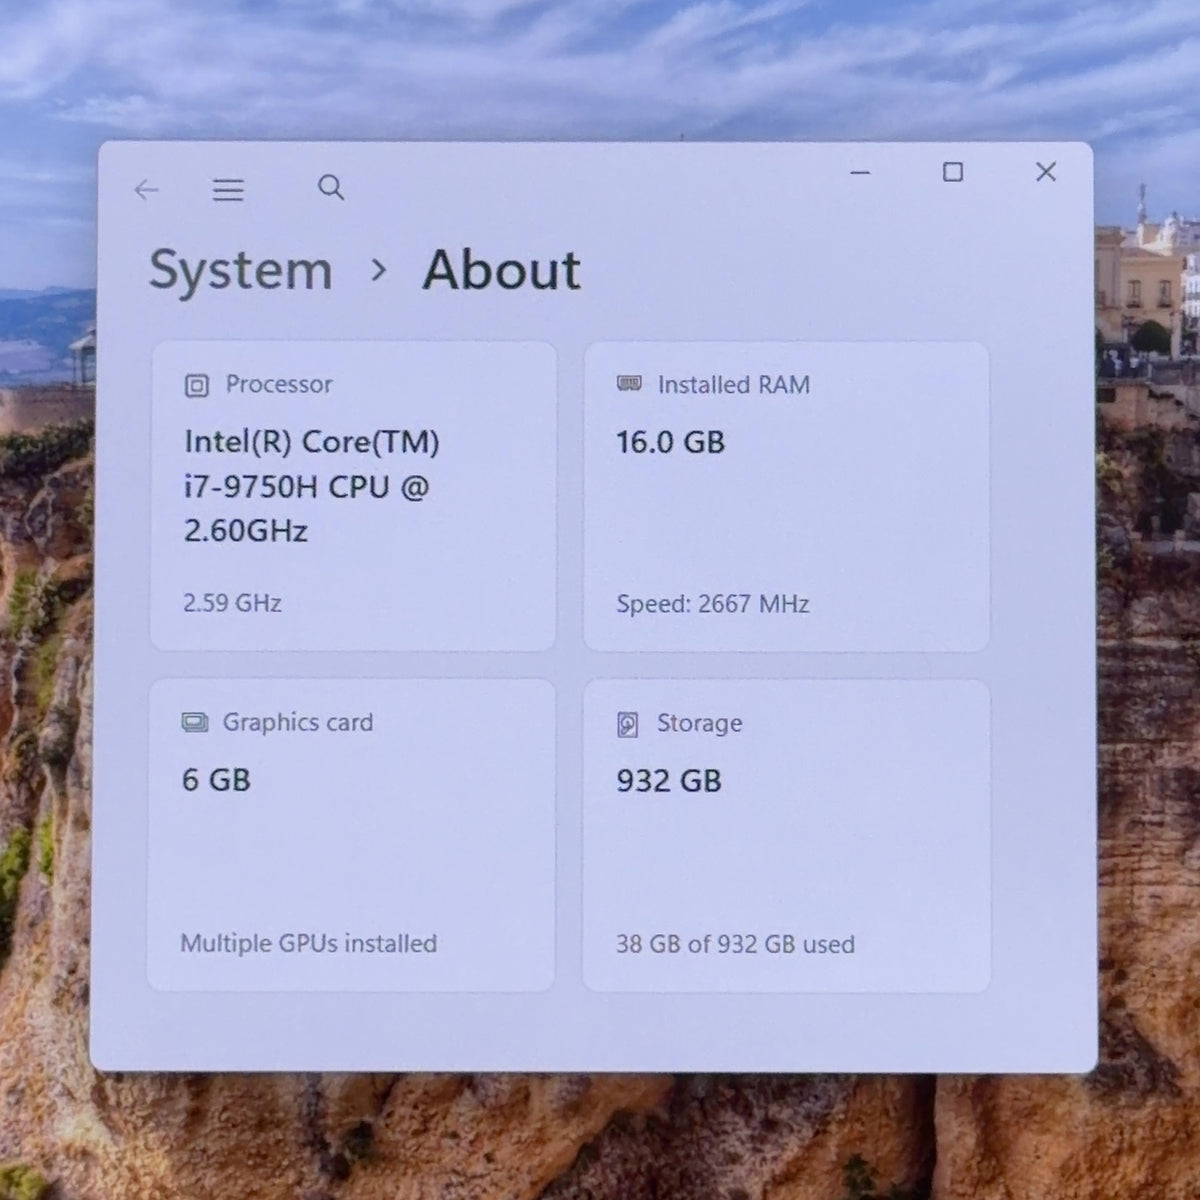Open the hamburger navigation menu
This screenshot has width=1200, height=1200.
pyautogui.click(x=228, y=189)
